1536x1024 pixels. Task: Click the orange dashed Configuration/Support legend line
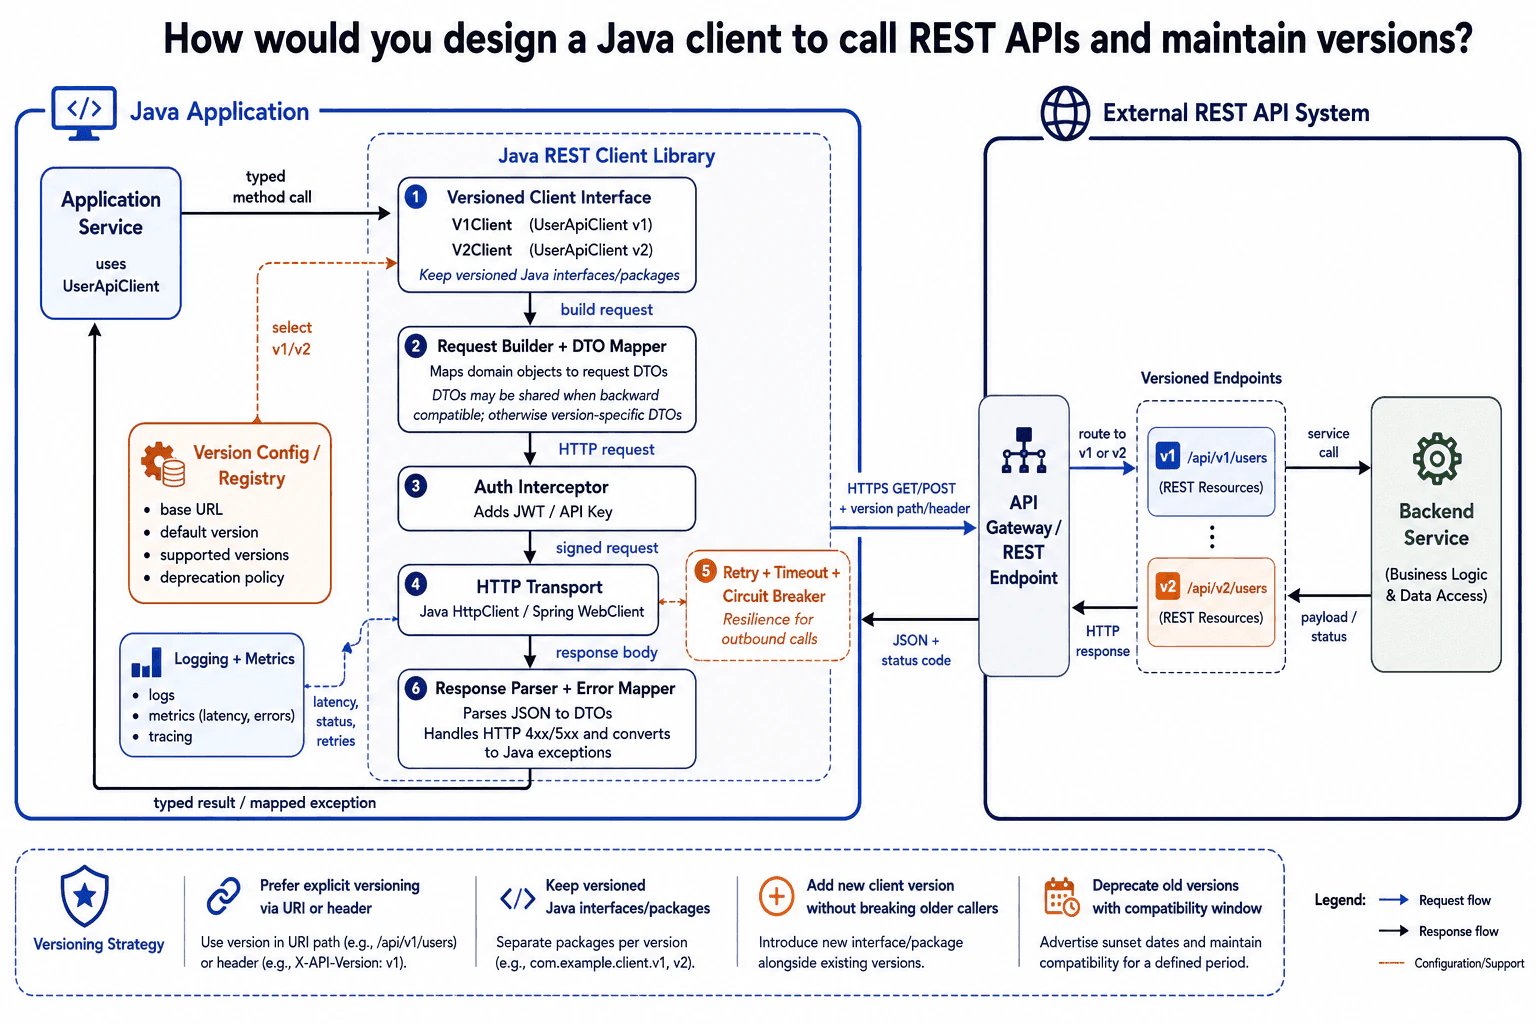click(x=1392, y=963)
